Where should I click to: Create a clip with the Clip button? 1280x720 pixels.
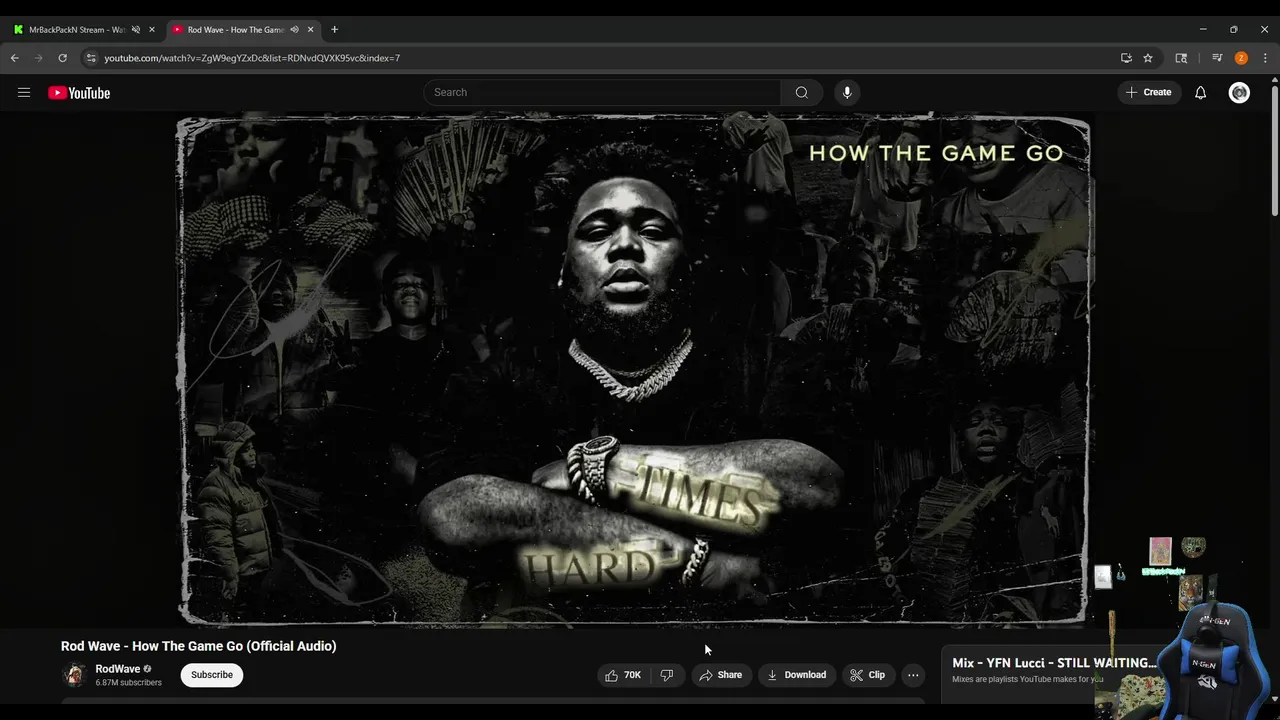coord(867,675)
